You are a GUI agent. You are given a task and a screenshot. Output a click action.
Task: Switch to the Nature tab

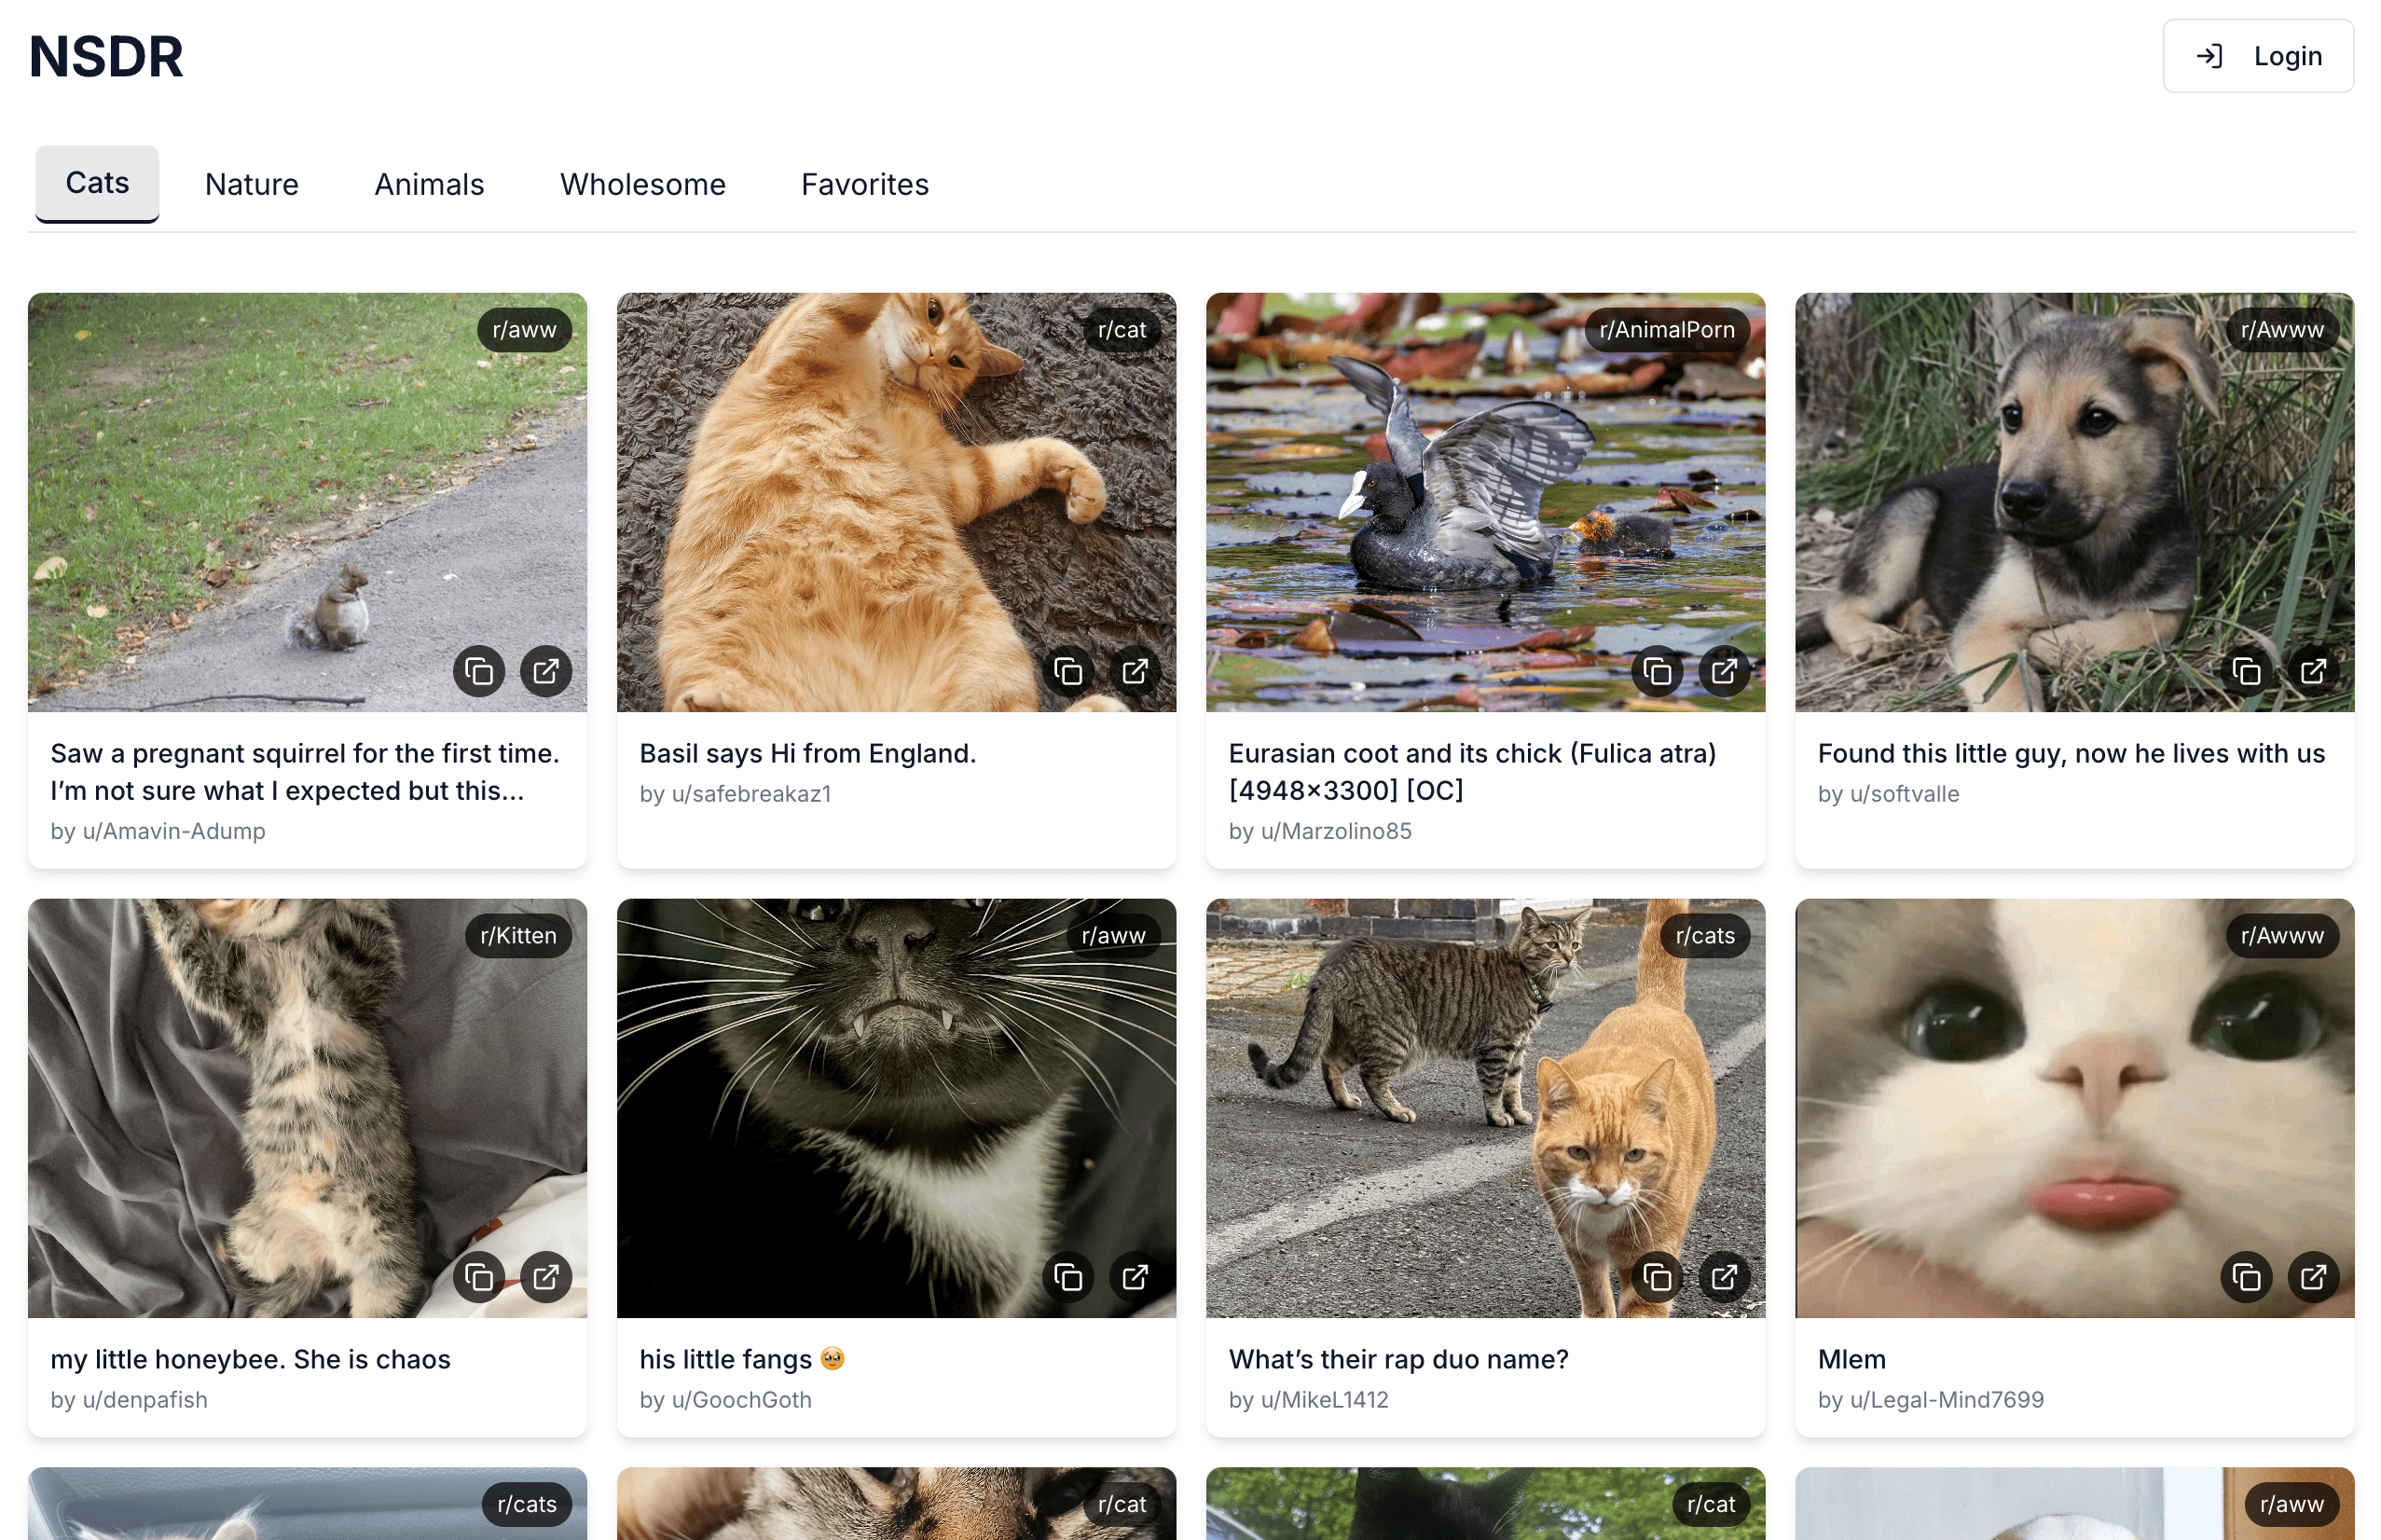click(x=251, y=184)
